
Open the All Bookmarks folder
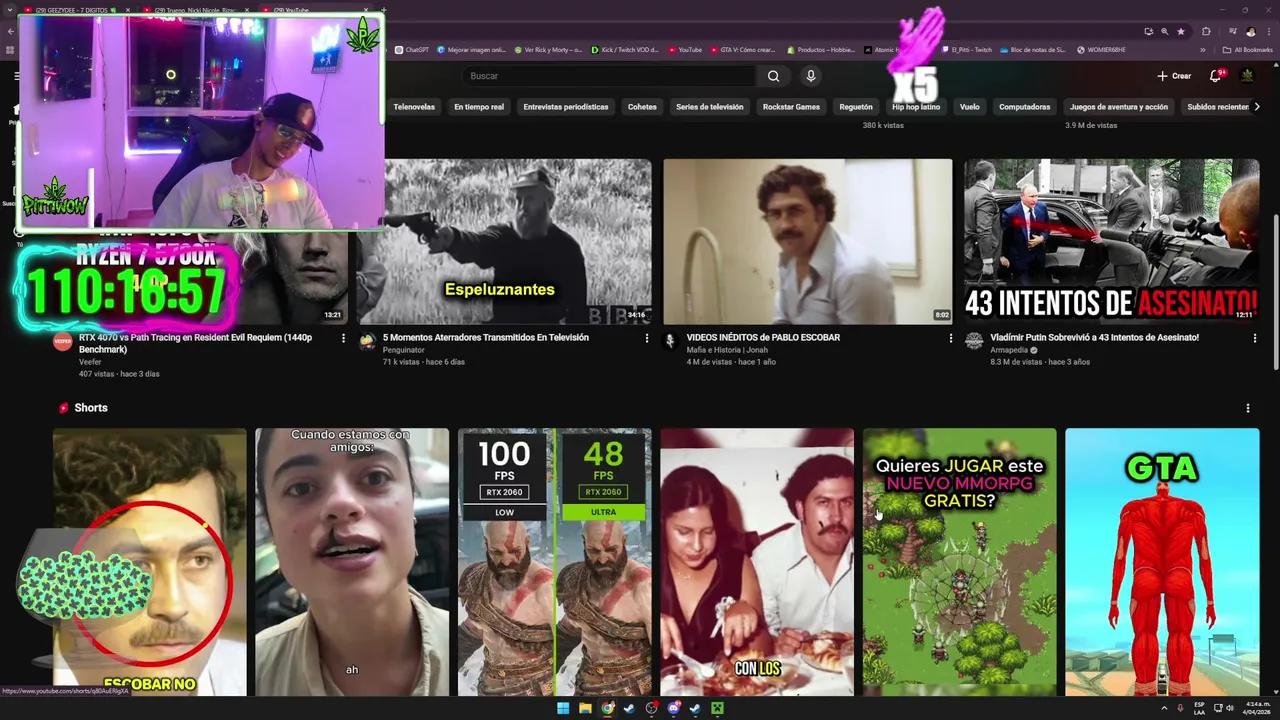click(x=1248, y=49)
